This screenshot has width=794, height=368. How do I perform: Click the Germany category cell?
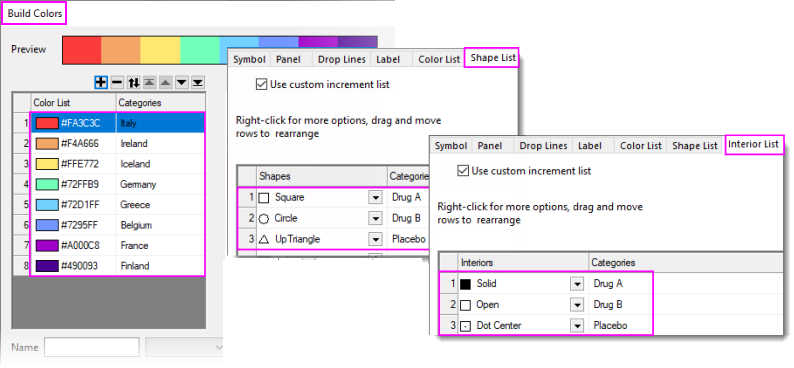[161, 185]
